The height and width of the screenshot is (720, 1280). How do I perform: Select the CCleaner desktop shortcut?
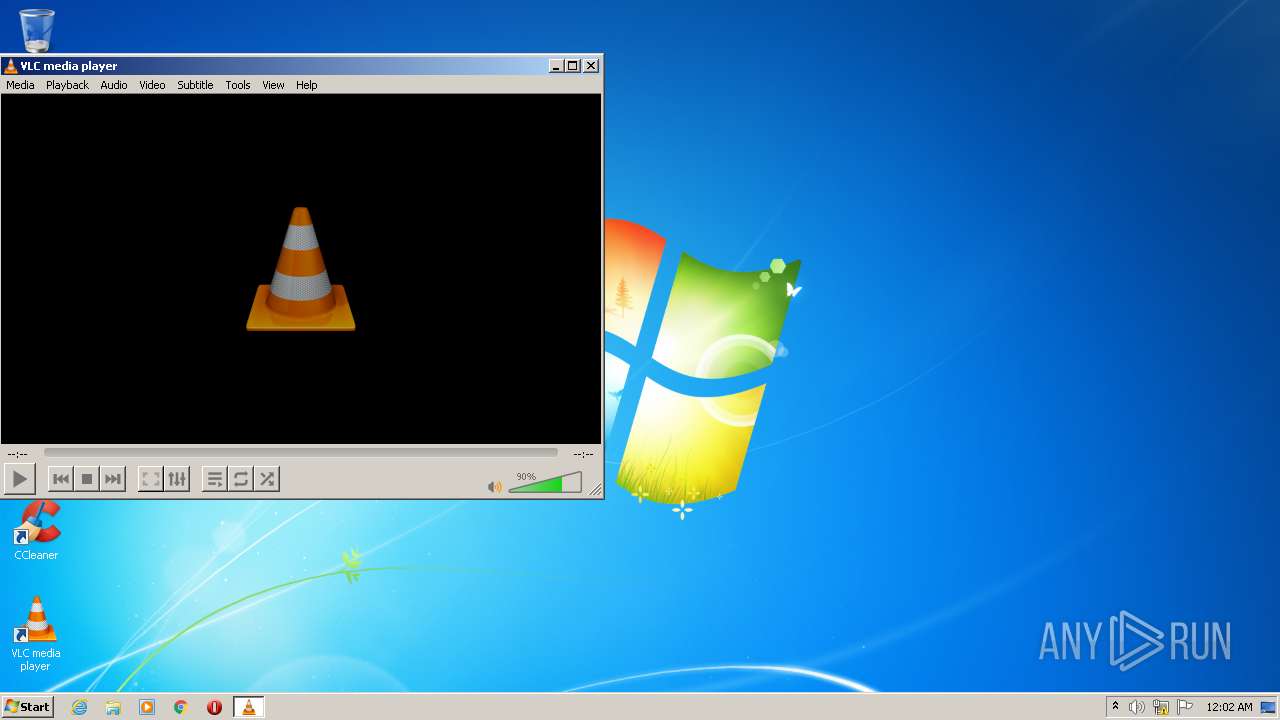pyautogui.click(x=36, y=531)
